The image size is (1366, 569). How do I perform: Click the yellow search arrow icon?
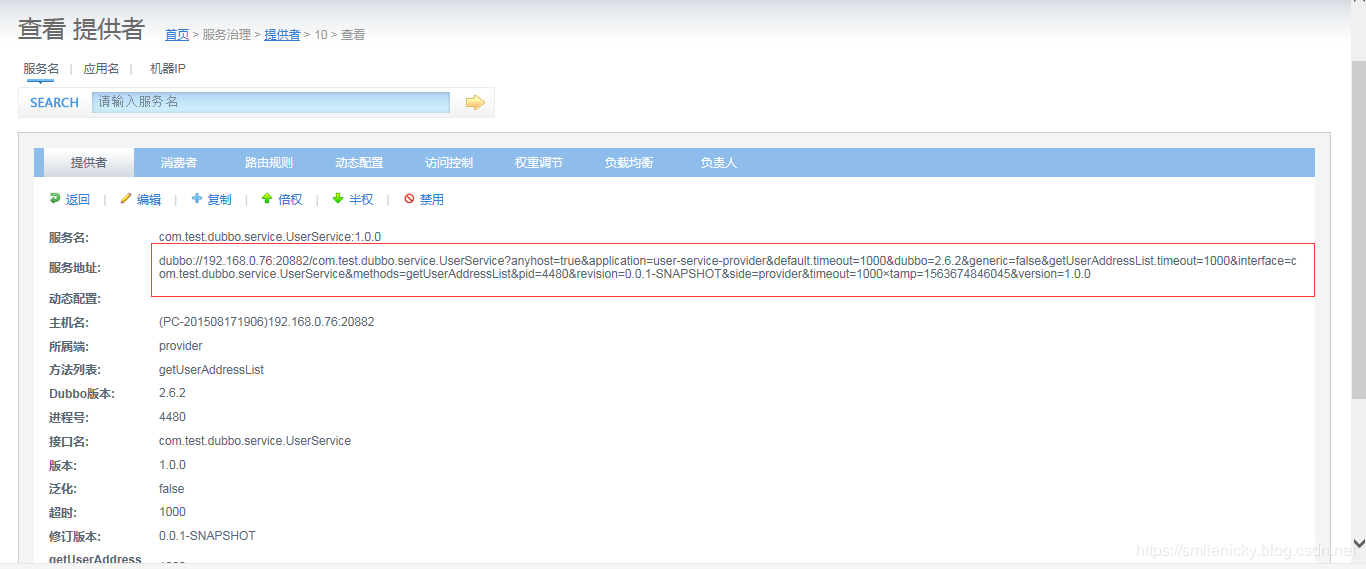pos(475,102)
